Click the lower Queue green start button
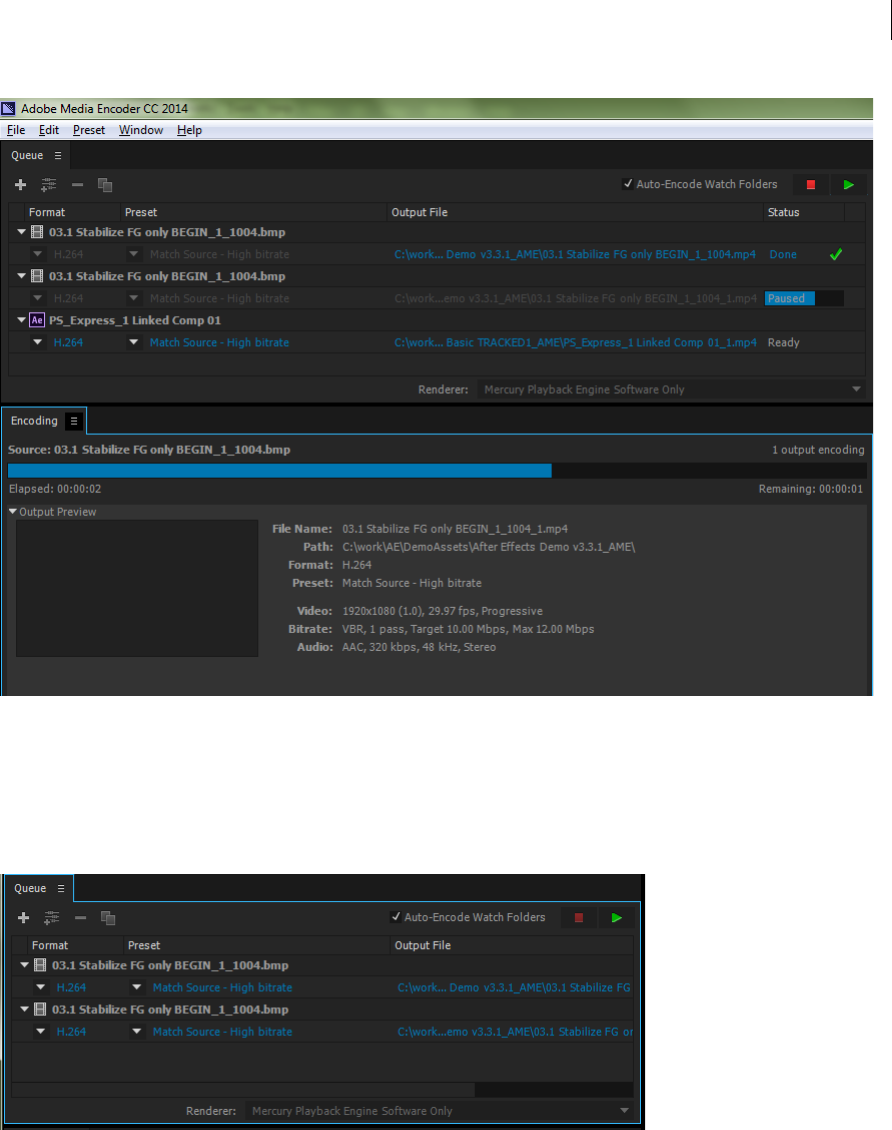892x1130 pixels. point(616,917)
